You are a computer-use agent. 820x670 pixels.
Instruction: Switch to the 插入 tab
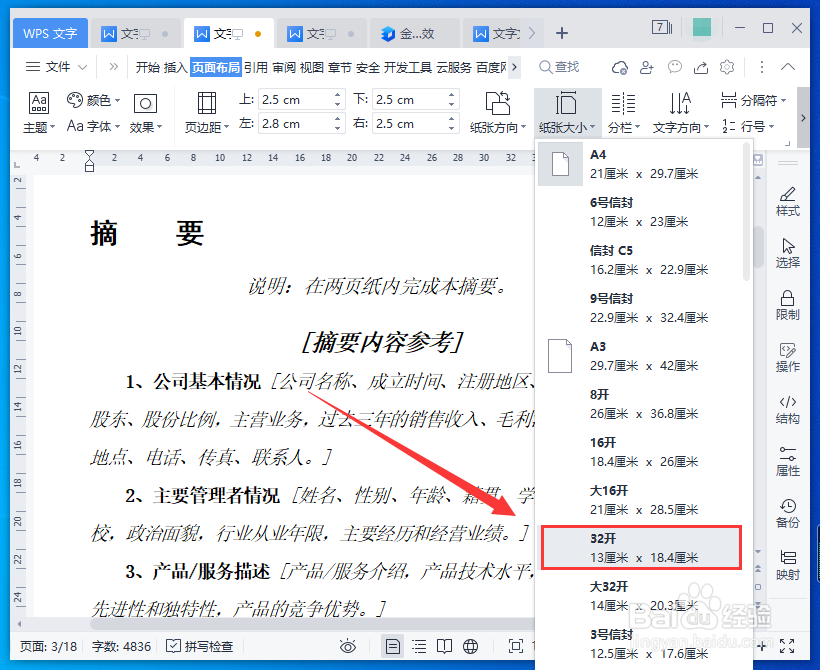click(175, 67)
